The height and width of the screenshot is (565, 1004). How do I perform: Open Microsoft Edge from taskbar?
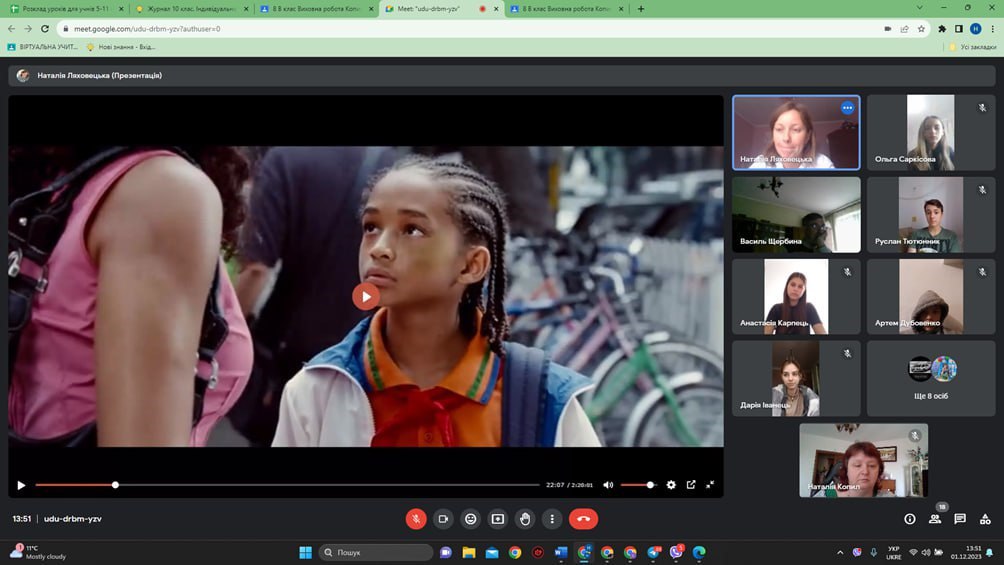[699, 552]
